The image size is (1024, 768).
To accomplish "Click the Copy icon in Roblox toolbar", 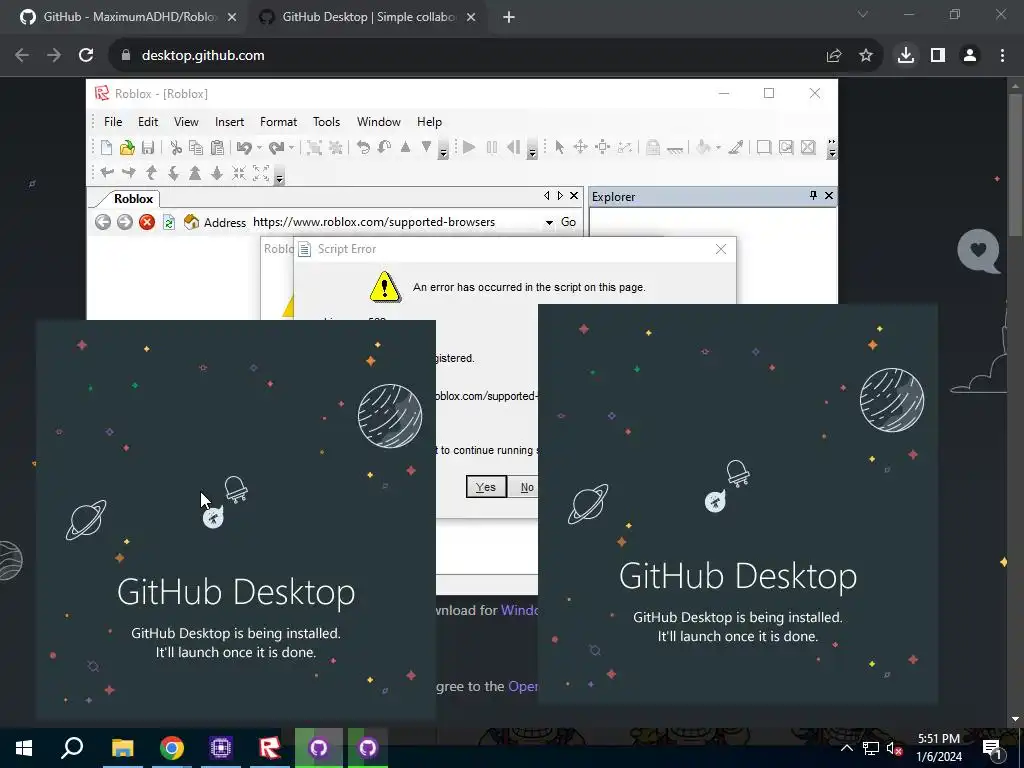I will pyautogui.click(x=196, y=148).
